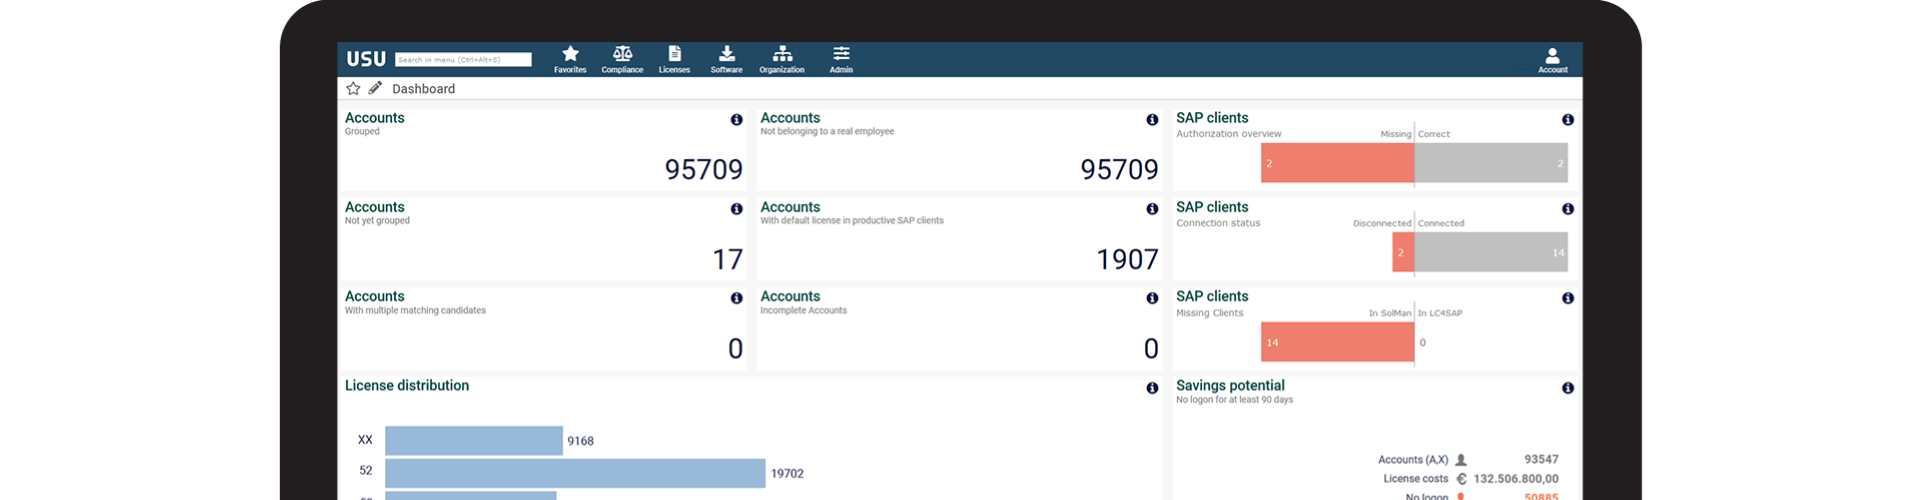Viewport: 1920px width, 500px height.
Task: Show info for multiple matching candidates tile
Action: tap(736, 298)
